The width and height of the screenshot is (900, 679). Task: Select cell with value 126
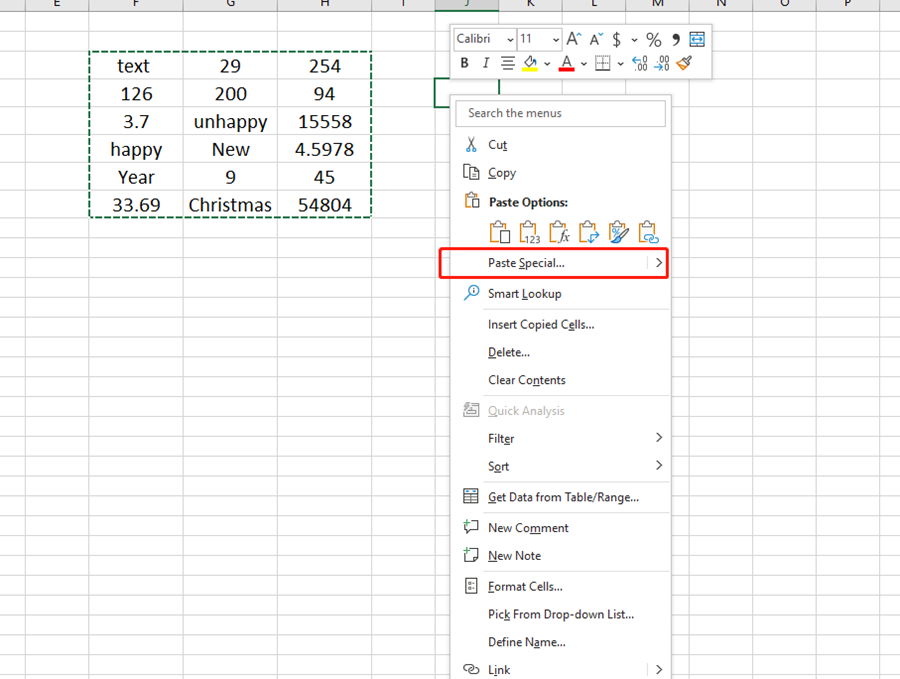tap(136, 94)
